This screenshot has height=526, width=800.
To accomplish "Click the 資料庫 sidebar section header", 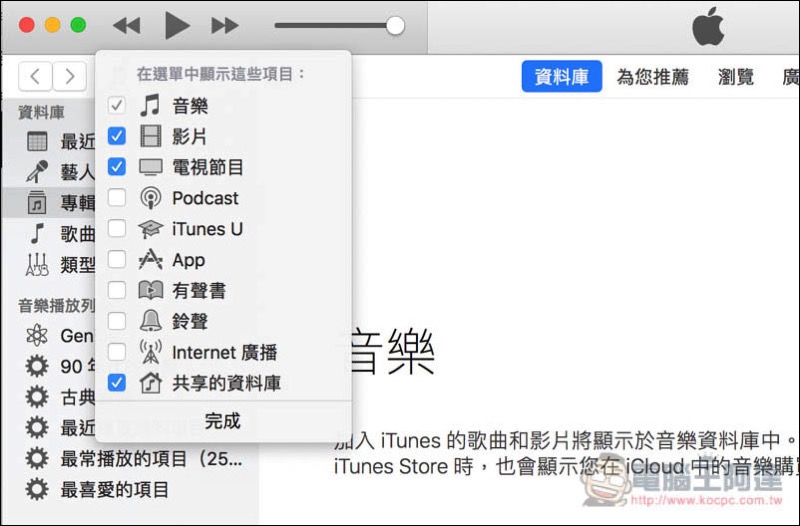I will (41, 112).
